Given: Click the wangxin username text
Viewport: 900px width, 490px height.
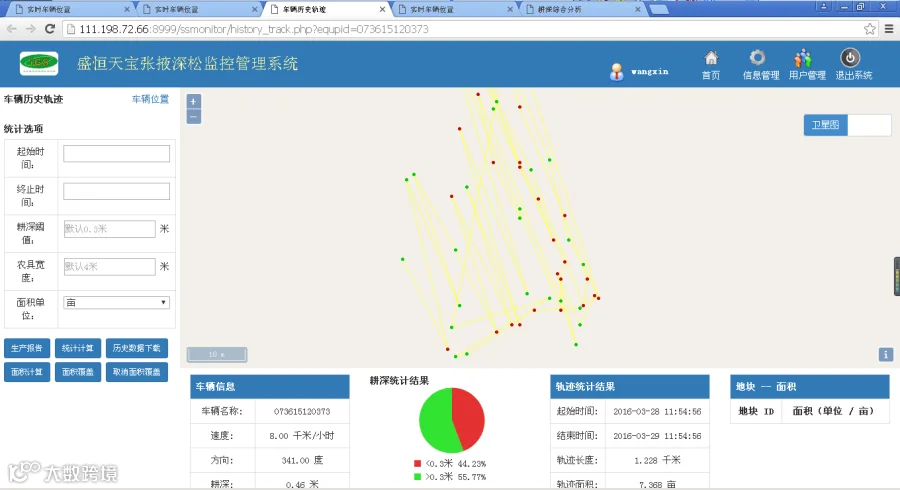Looking at the screenshot, I should tap(650, 72).
